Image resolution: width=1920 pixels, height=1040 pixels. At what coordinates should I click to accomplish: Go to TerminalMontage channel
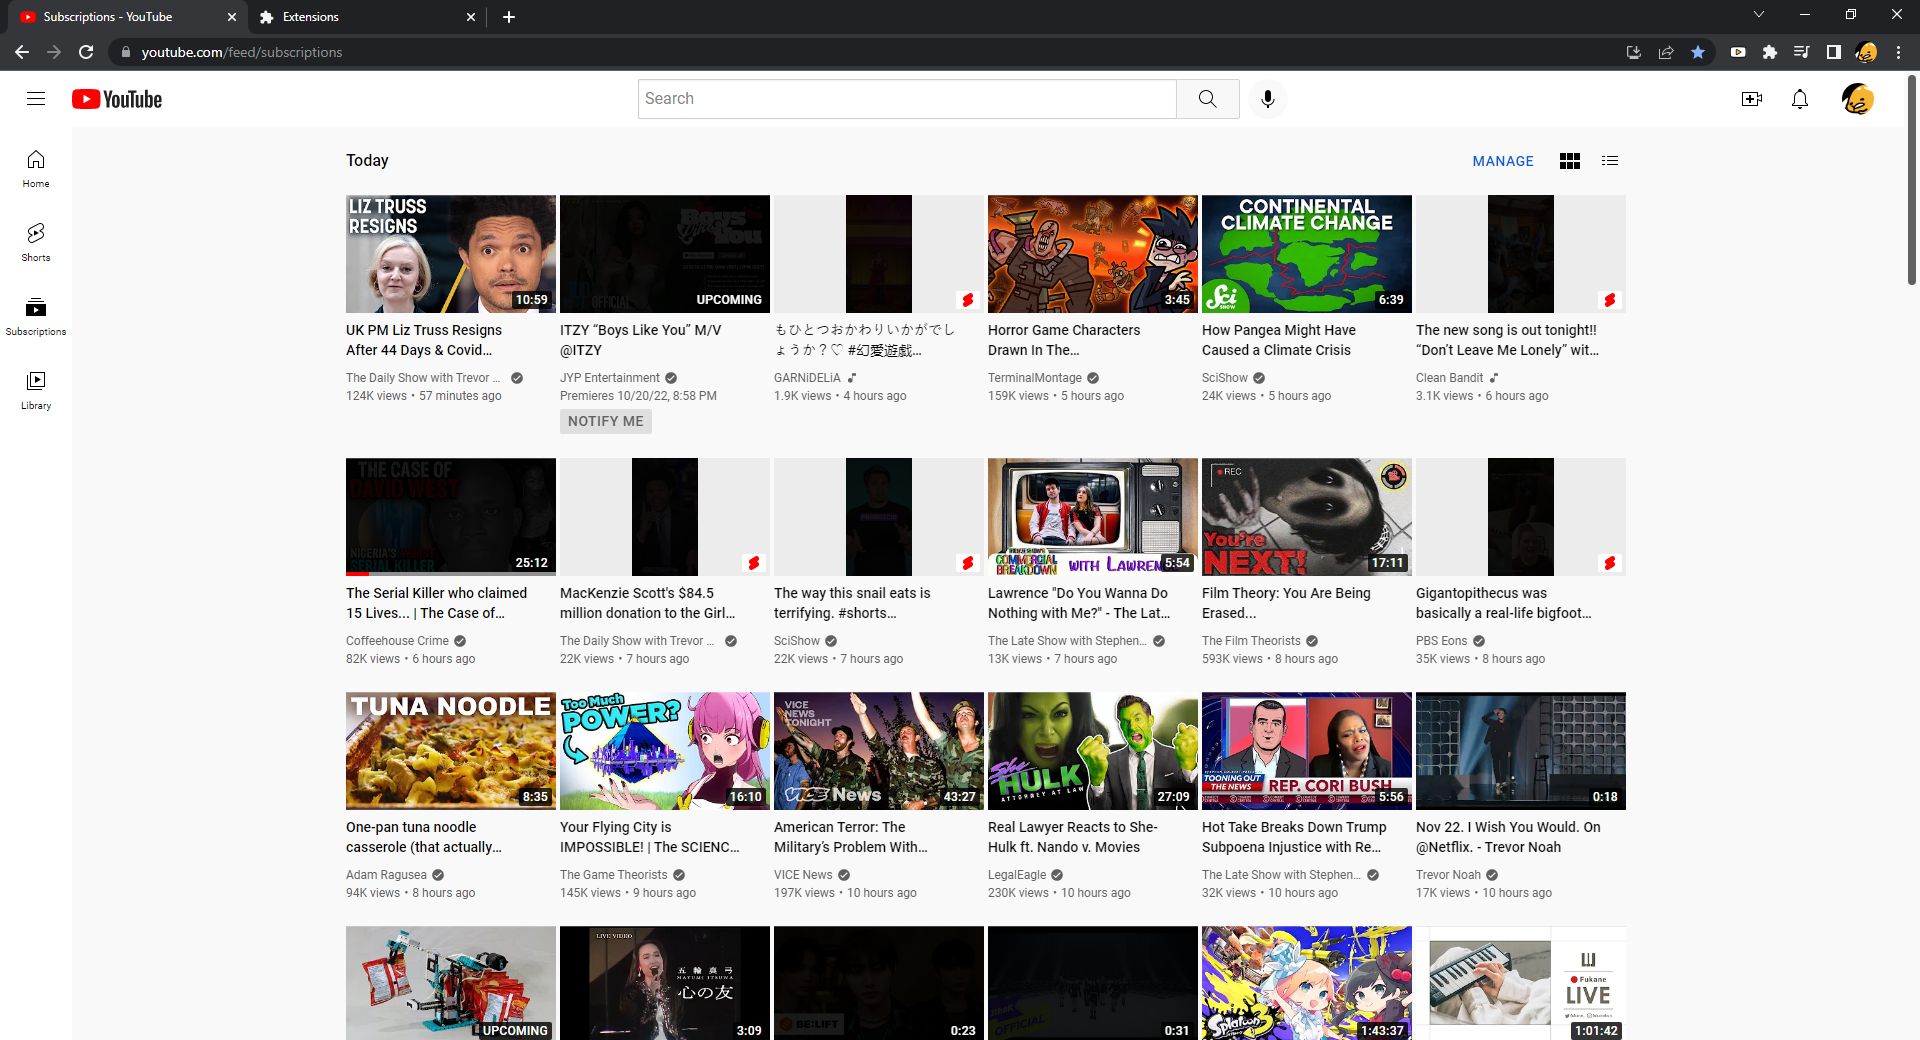[1035, 378]
